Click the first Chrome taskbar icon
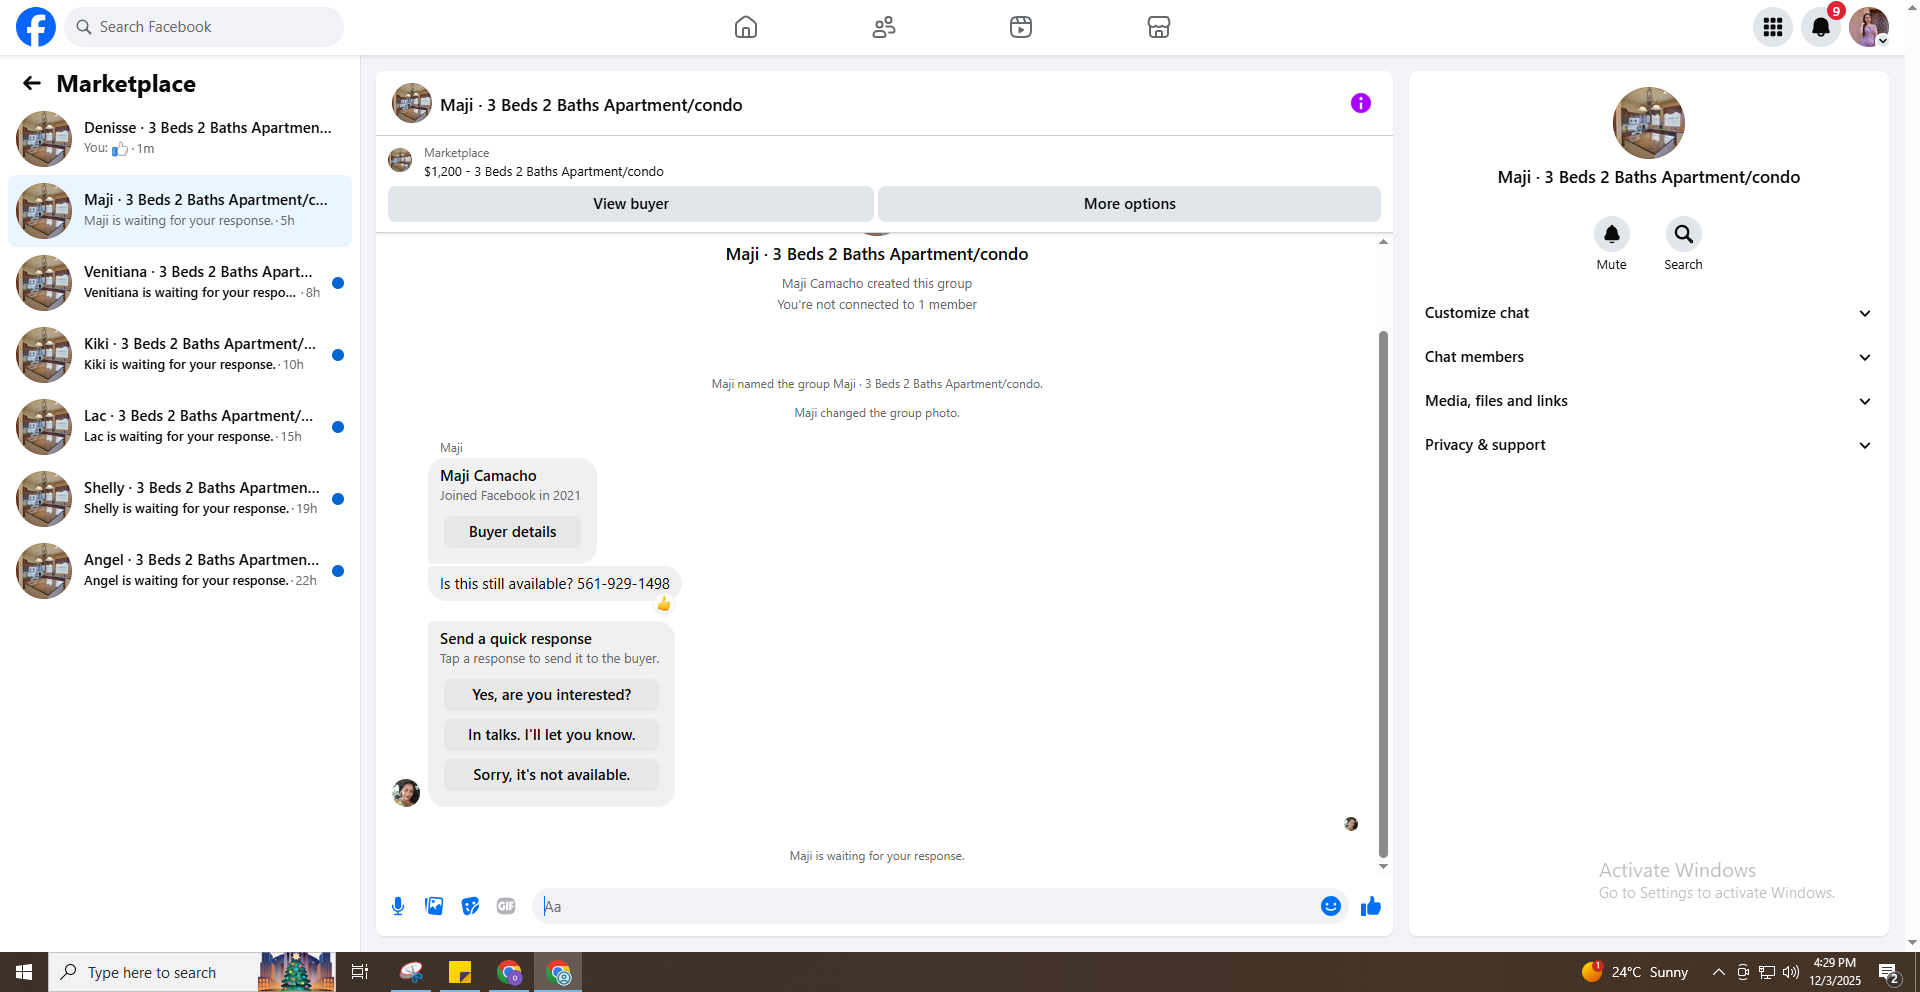The image size is (1920, 992). (x=510, y=972)
